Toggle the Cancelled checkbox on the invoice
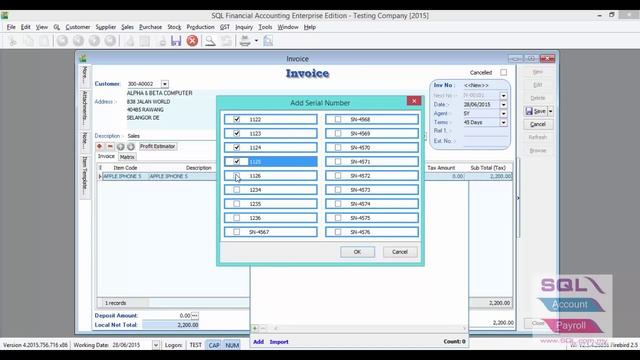640x360 pixels. (x=504, y=72)
